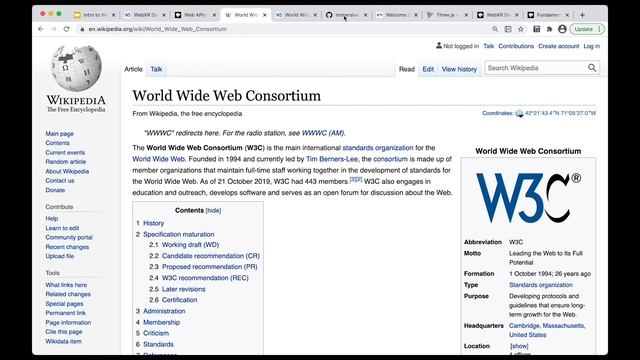Click the coordinates globe map icon
Image resolution: width=640 pixels, height=360 pixels.
(x=519, y=113)
